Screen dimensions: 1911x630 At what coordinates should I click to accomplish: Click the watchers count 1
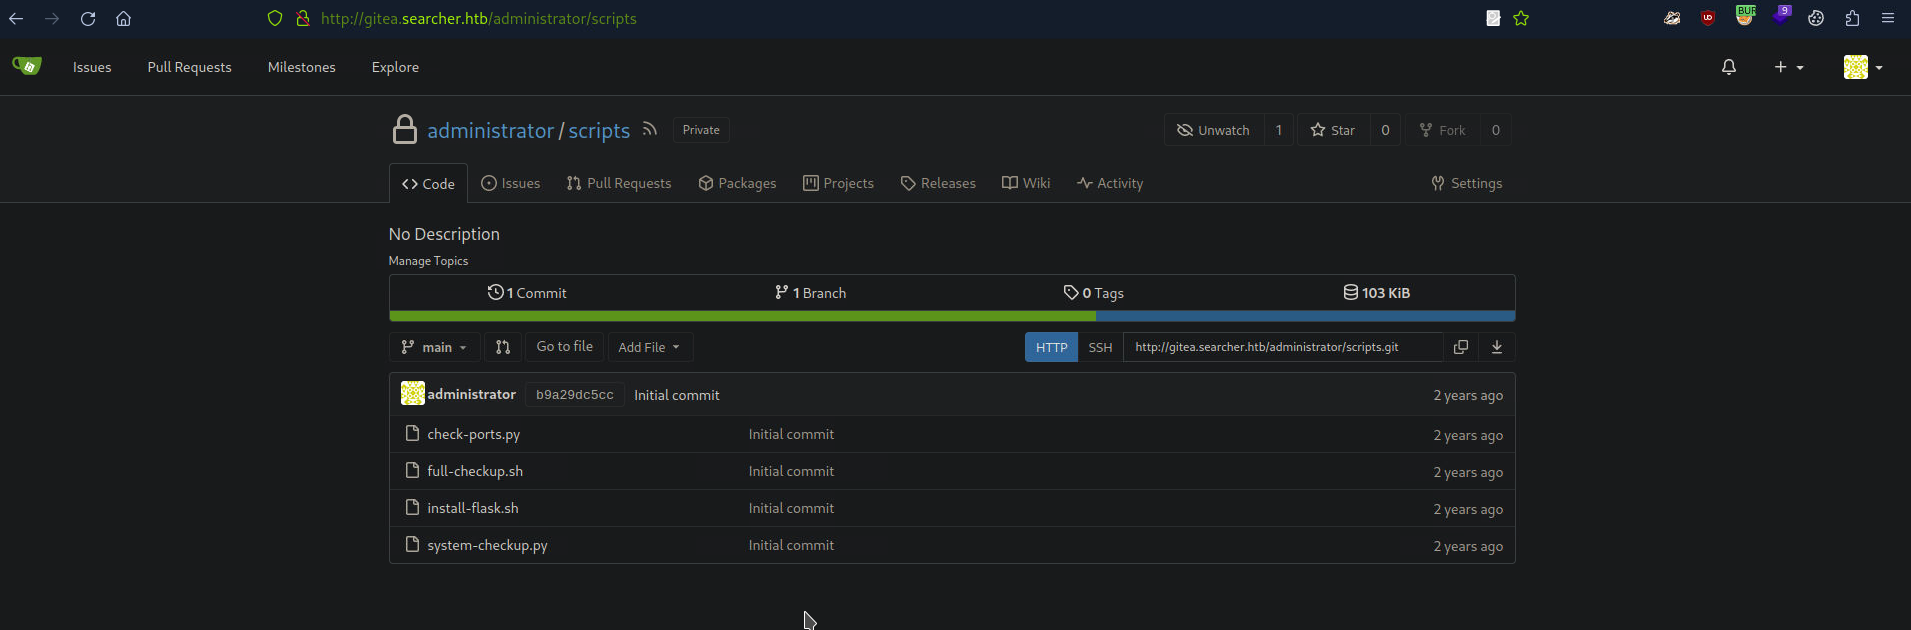tap(1278, 130)
